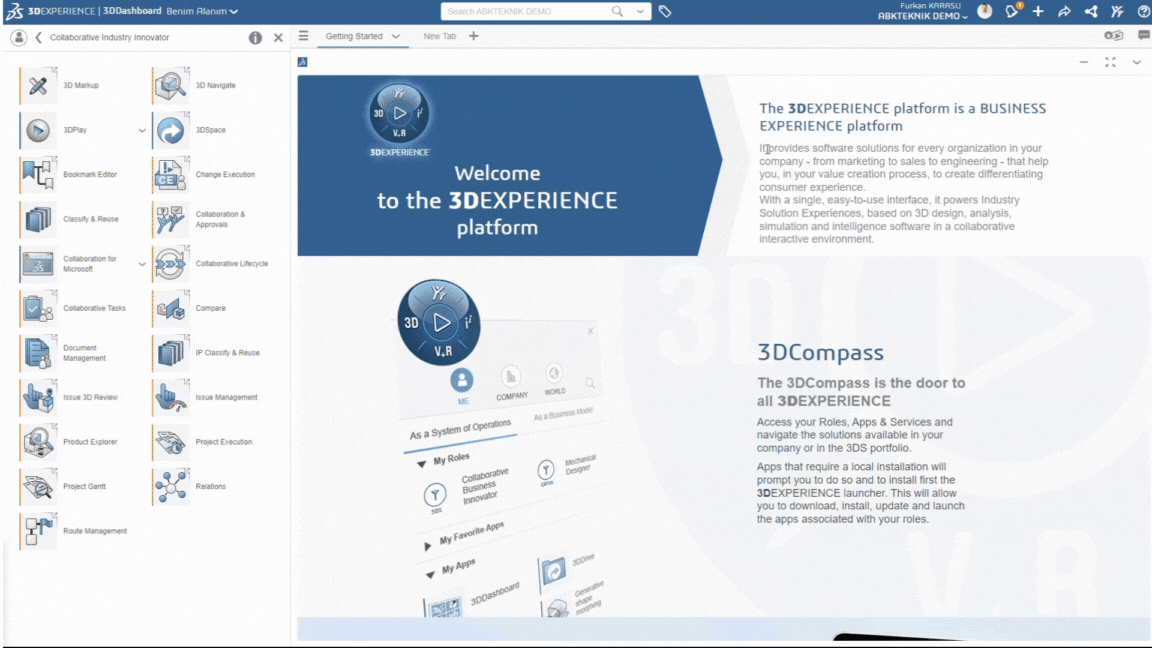Expand the 3DPlay app options chevron

coord(142,131)
